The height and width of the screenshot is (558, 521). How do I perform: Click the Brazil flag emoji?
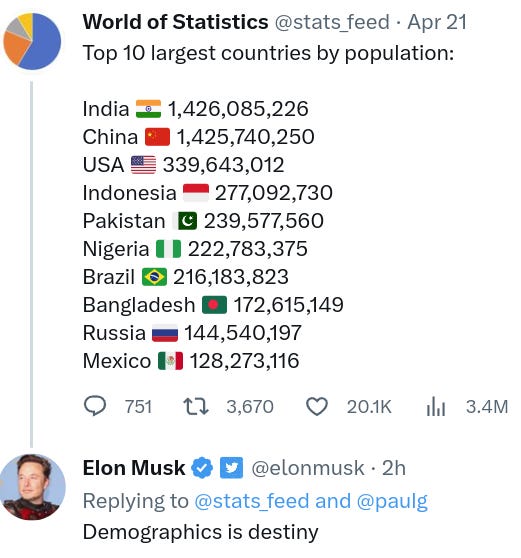tap(154, 277)
